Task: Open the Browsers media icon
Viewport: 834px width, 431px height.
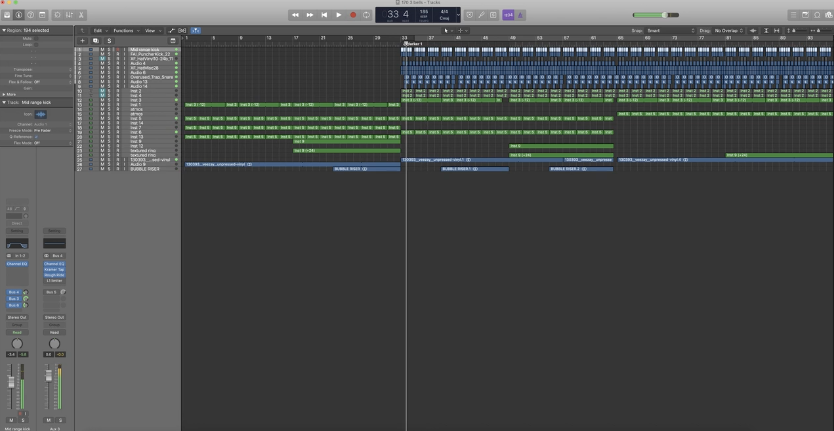Action: pos(828,15)
